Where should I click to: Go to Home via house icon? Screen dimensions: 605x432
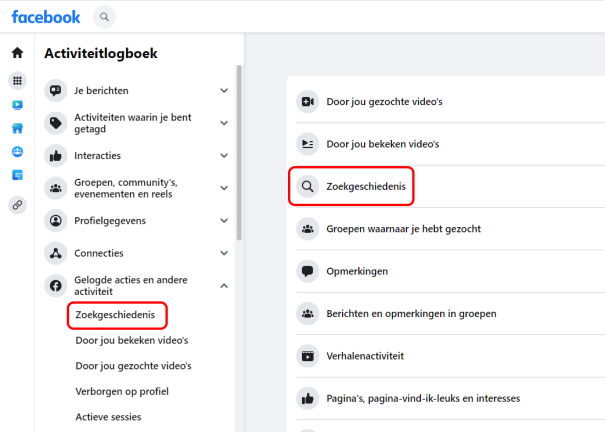point(17,53)
